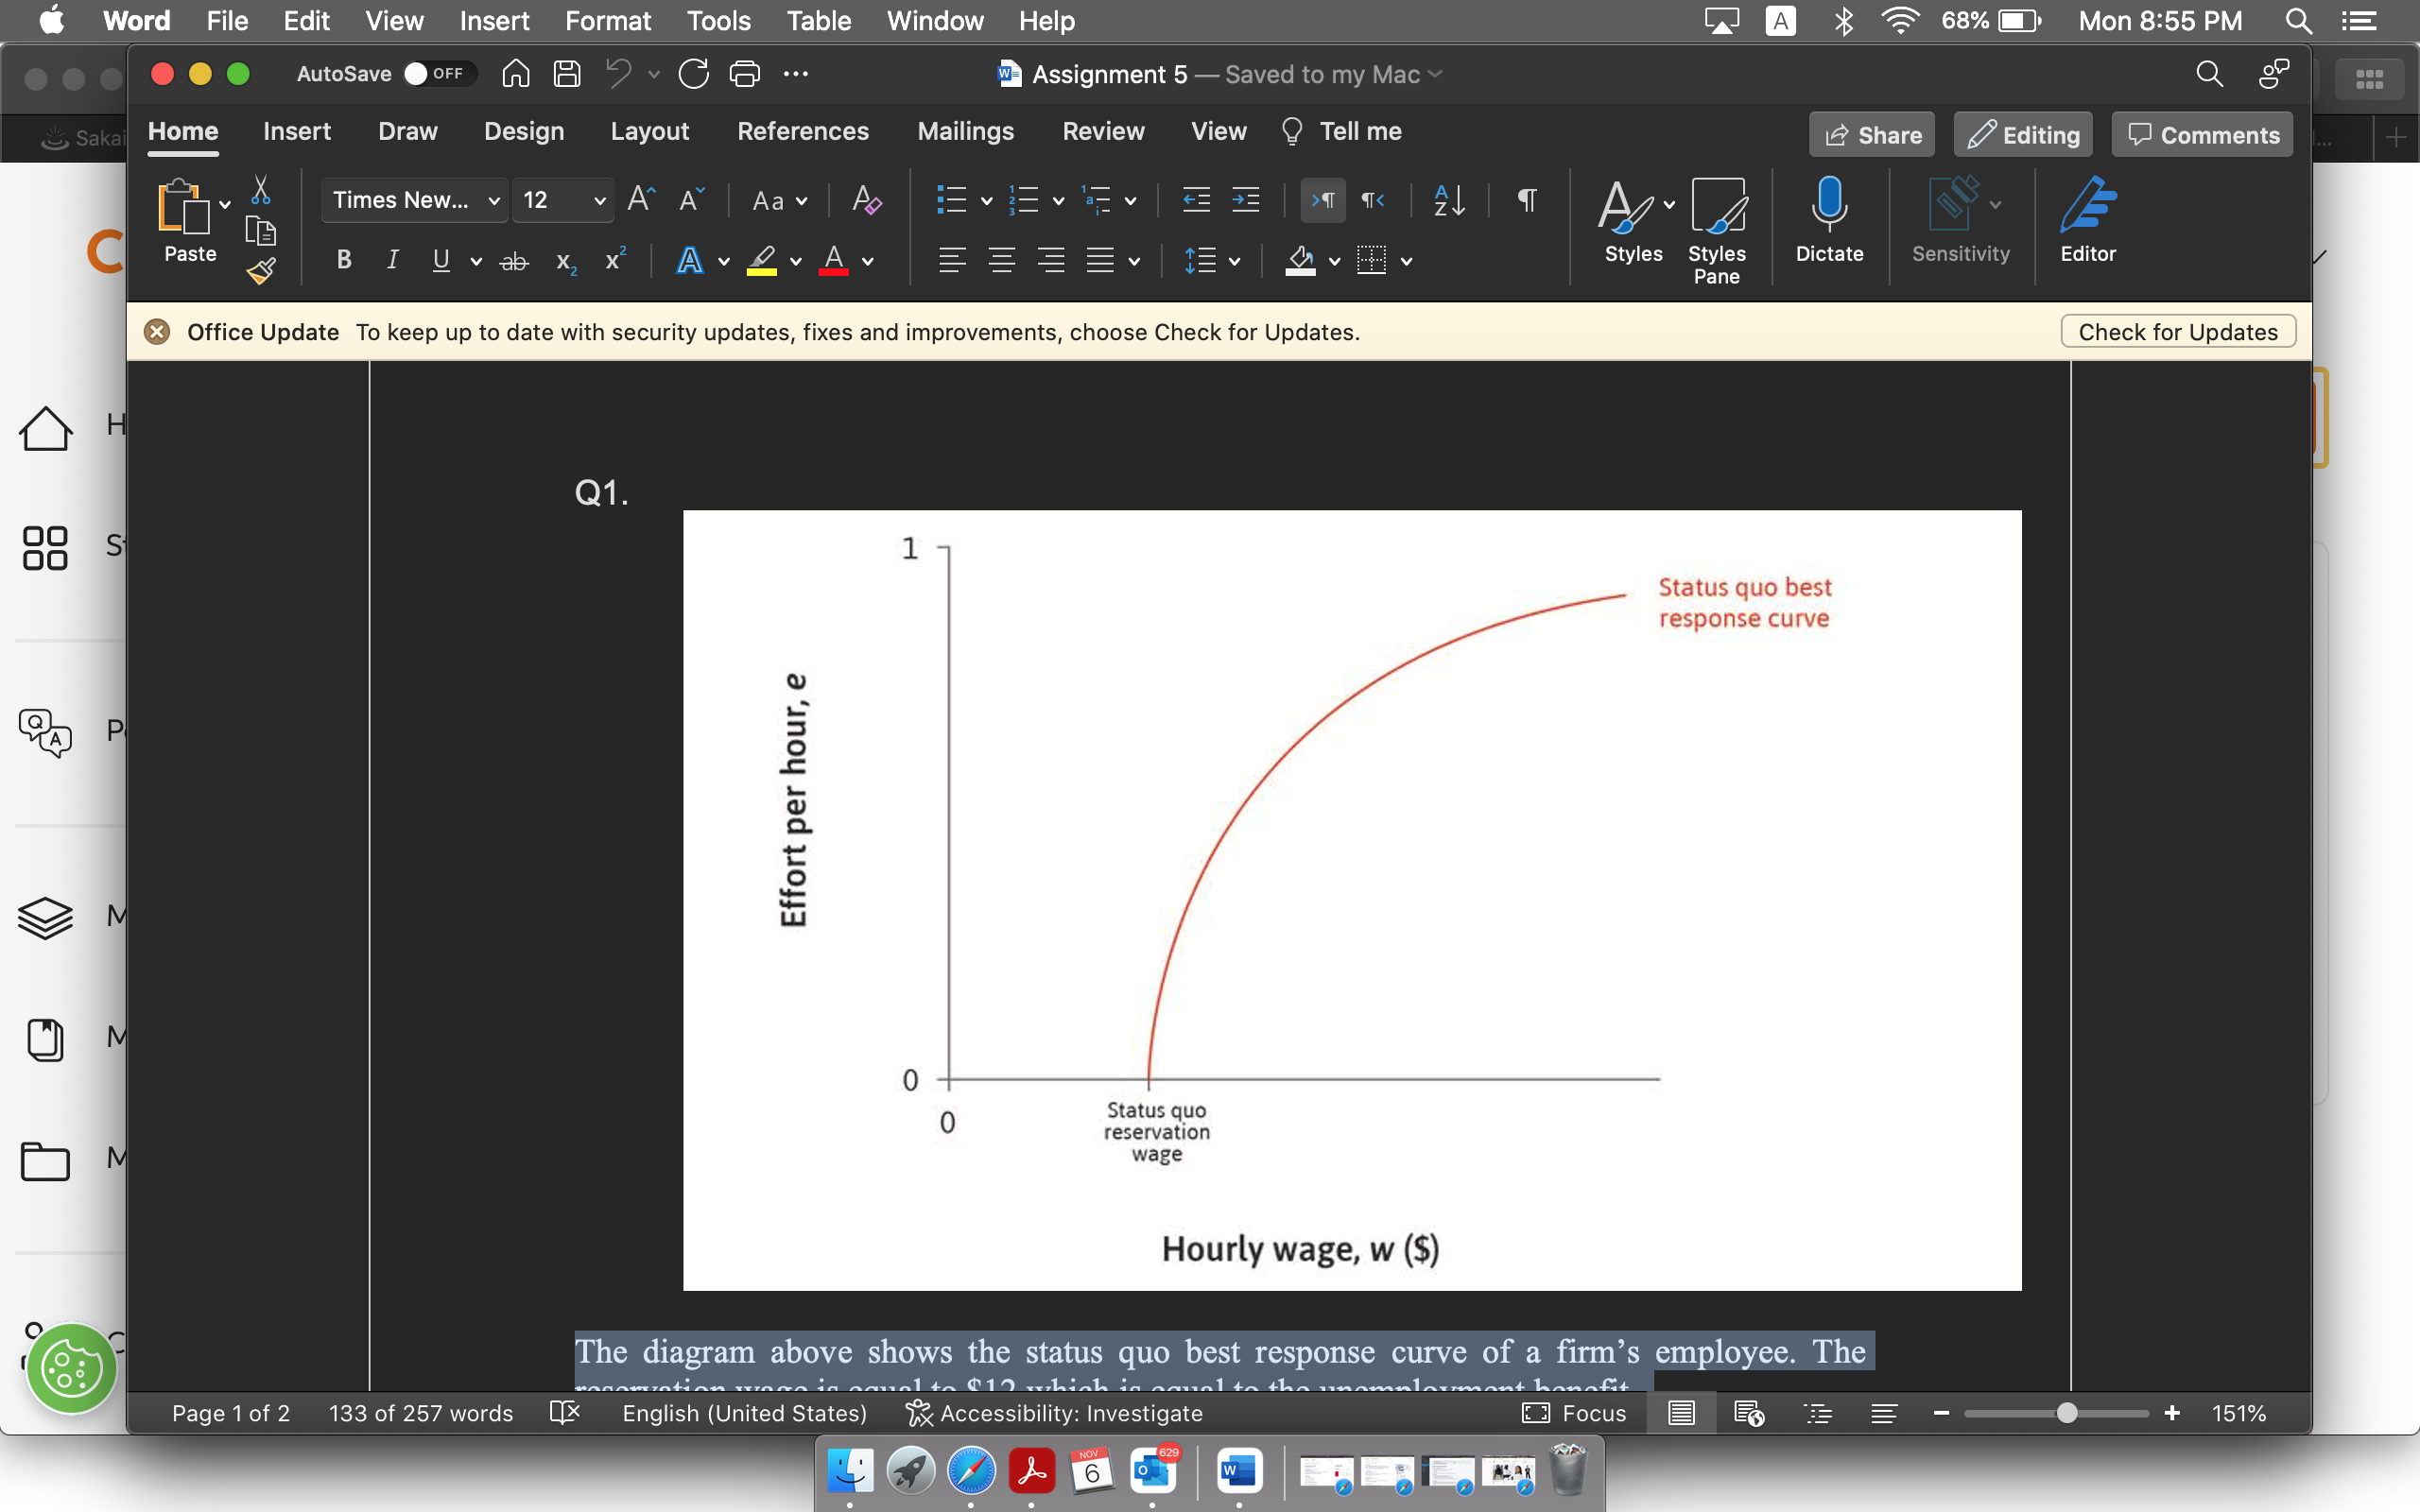Toggle the AutoSave switch on
Viewport: 2420px width, 1512px height.
(438, 74)
